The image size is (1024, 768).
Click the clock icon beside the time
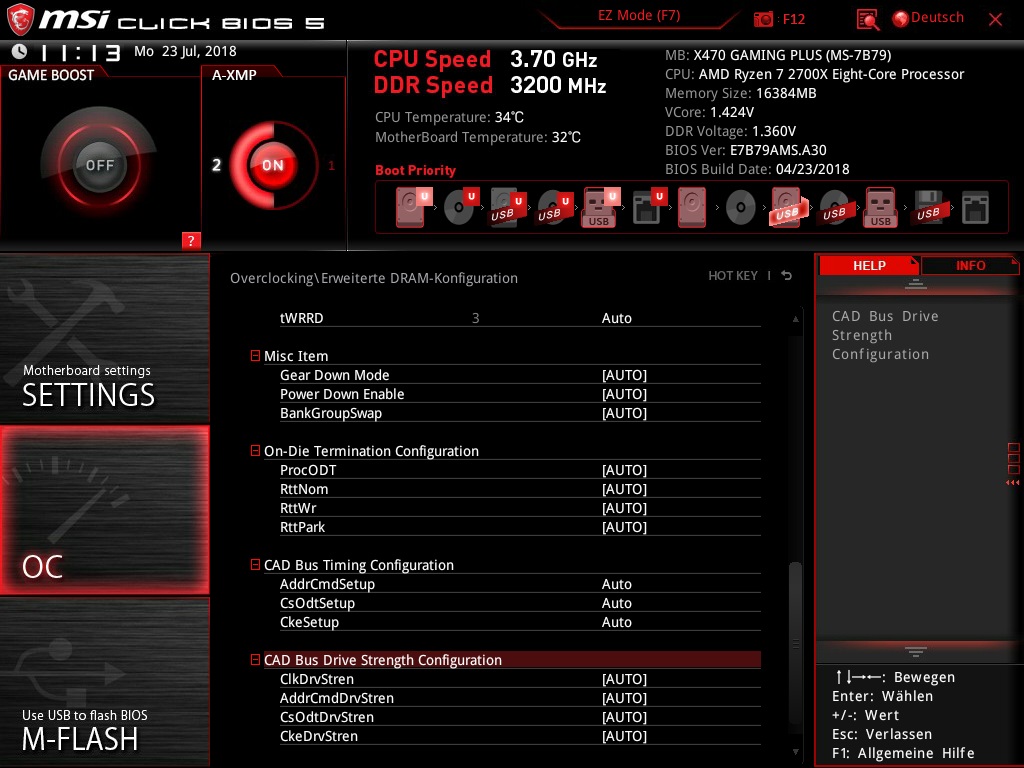(x=19, y=52)
